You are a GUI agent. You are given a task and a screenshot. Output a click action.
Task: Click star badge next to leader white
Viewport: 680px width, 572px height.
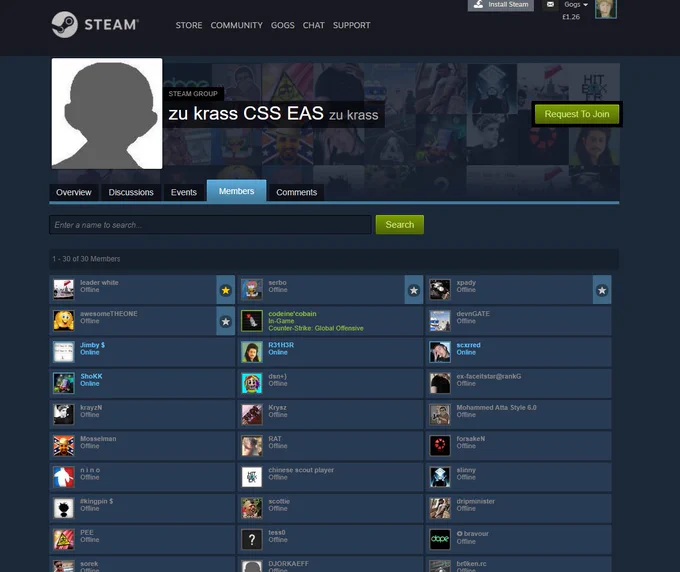click(226, 290)
